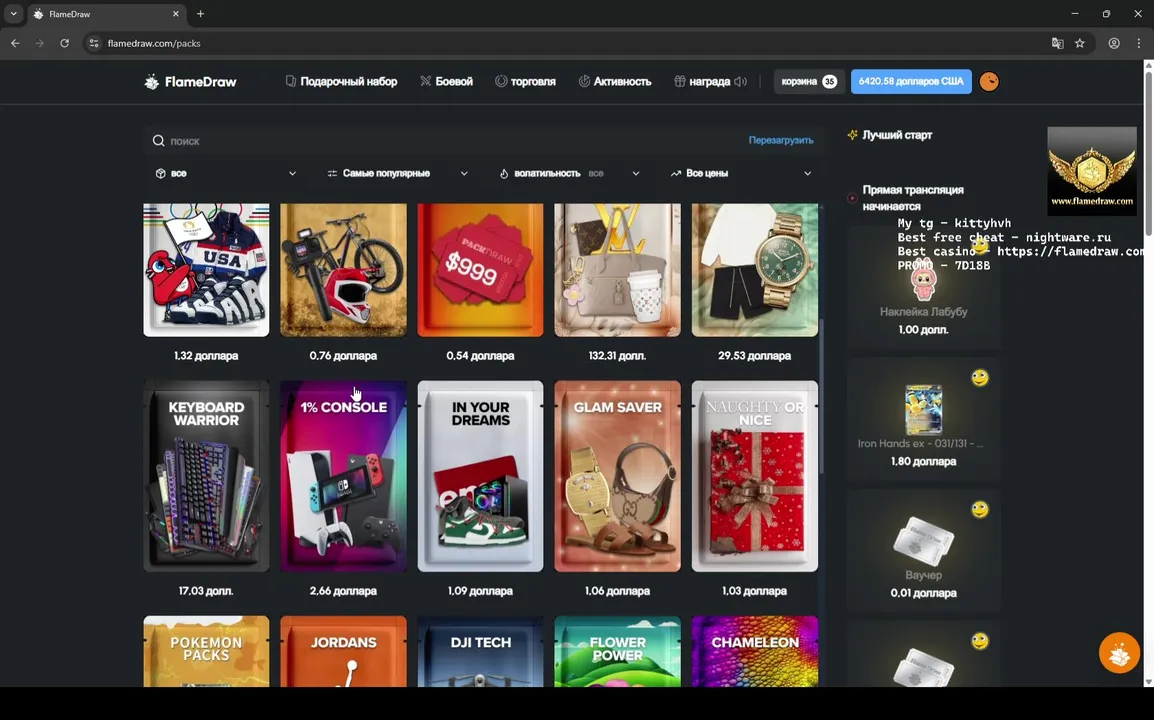Expand the все category dropdown
Screen dimensions: 1154x720
click(226, 174)
